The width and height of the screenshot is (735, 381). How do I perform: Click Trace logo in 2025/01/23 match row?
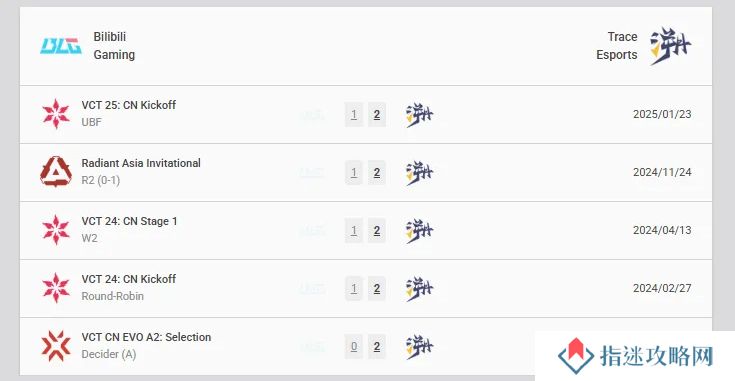pyautogui.click(x=420, y=115)
